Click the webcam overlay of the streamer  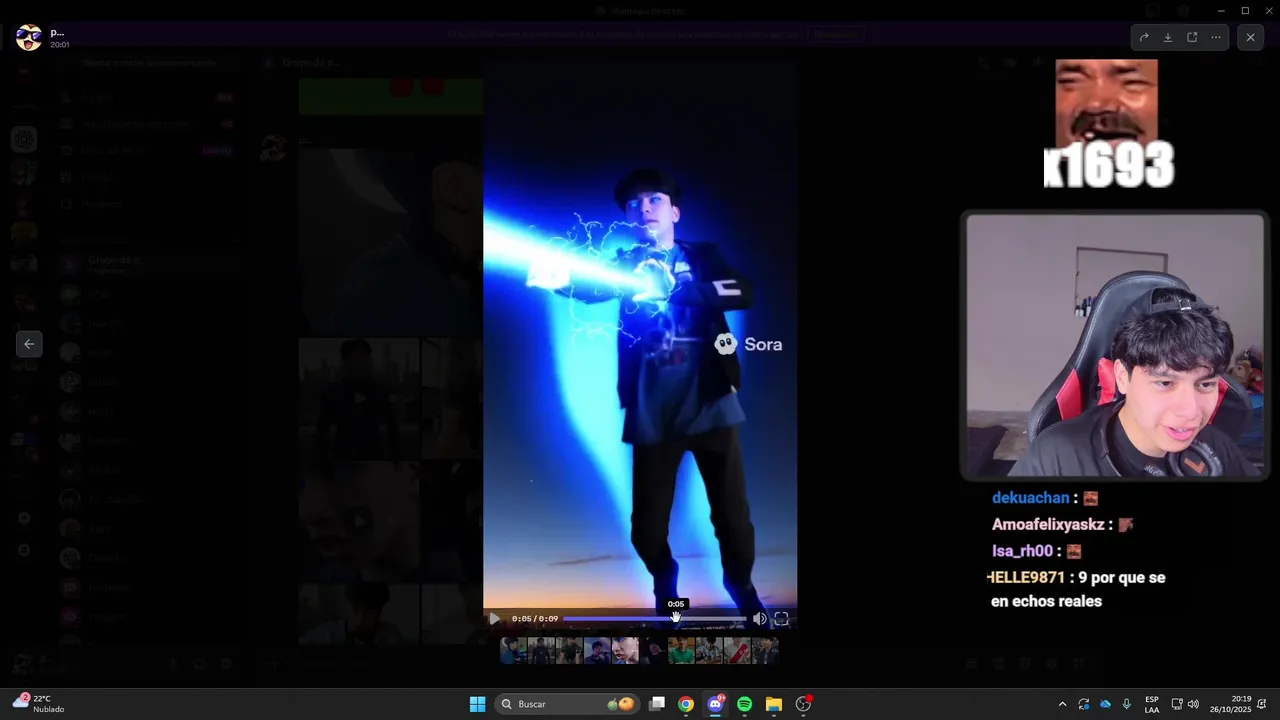click(x=1115, y=346)
